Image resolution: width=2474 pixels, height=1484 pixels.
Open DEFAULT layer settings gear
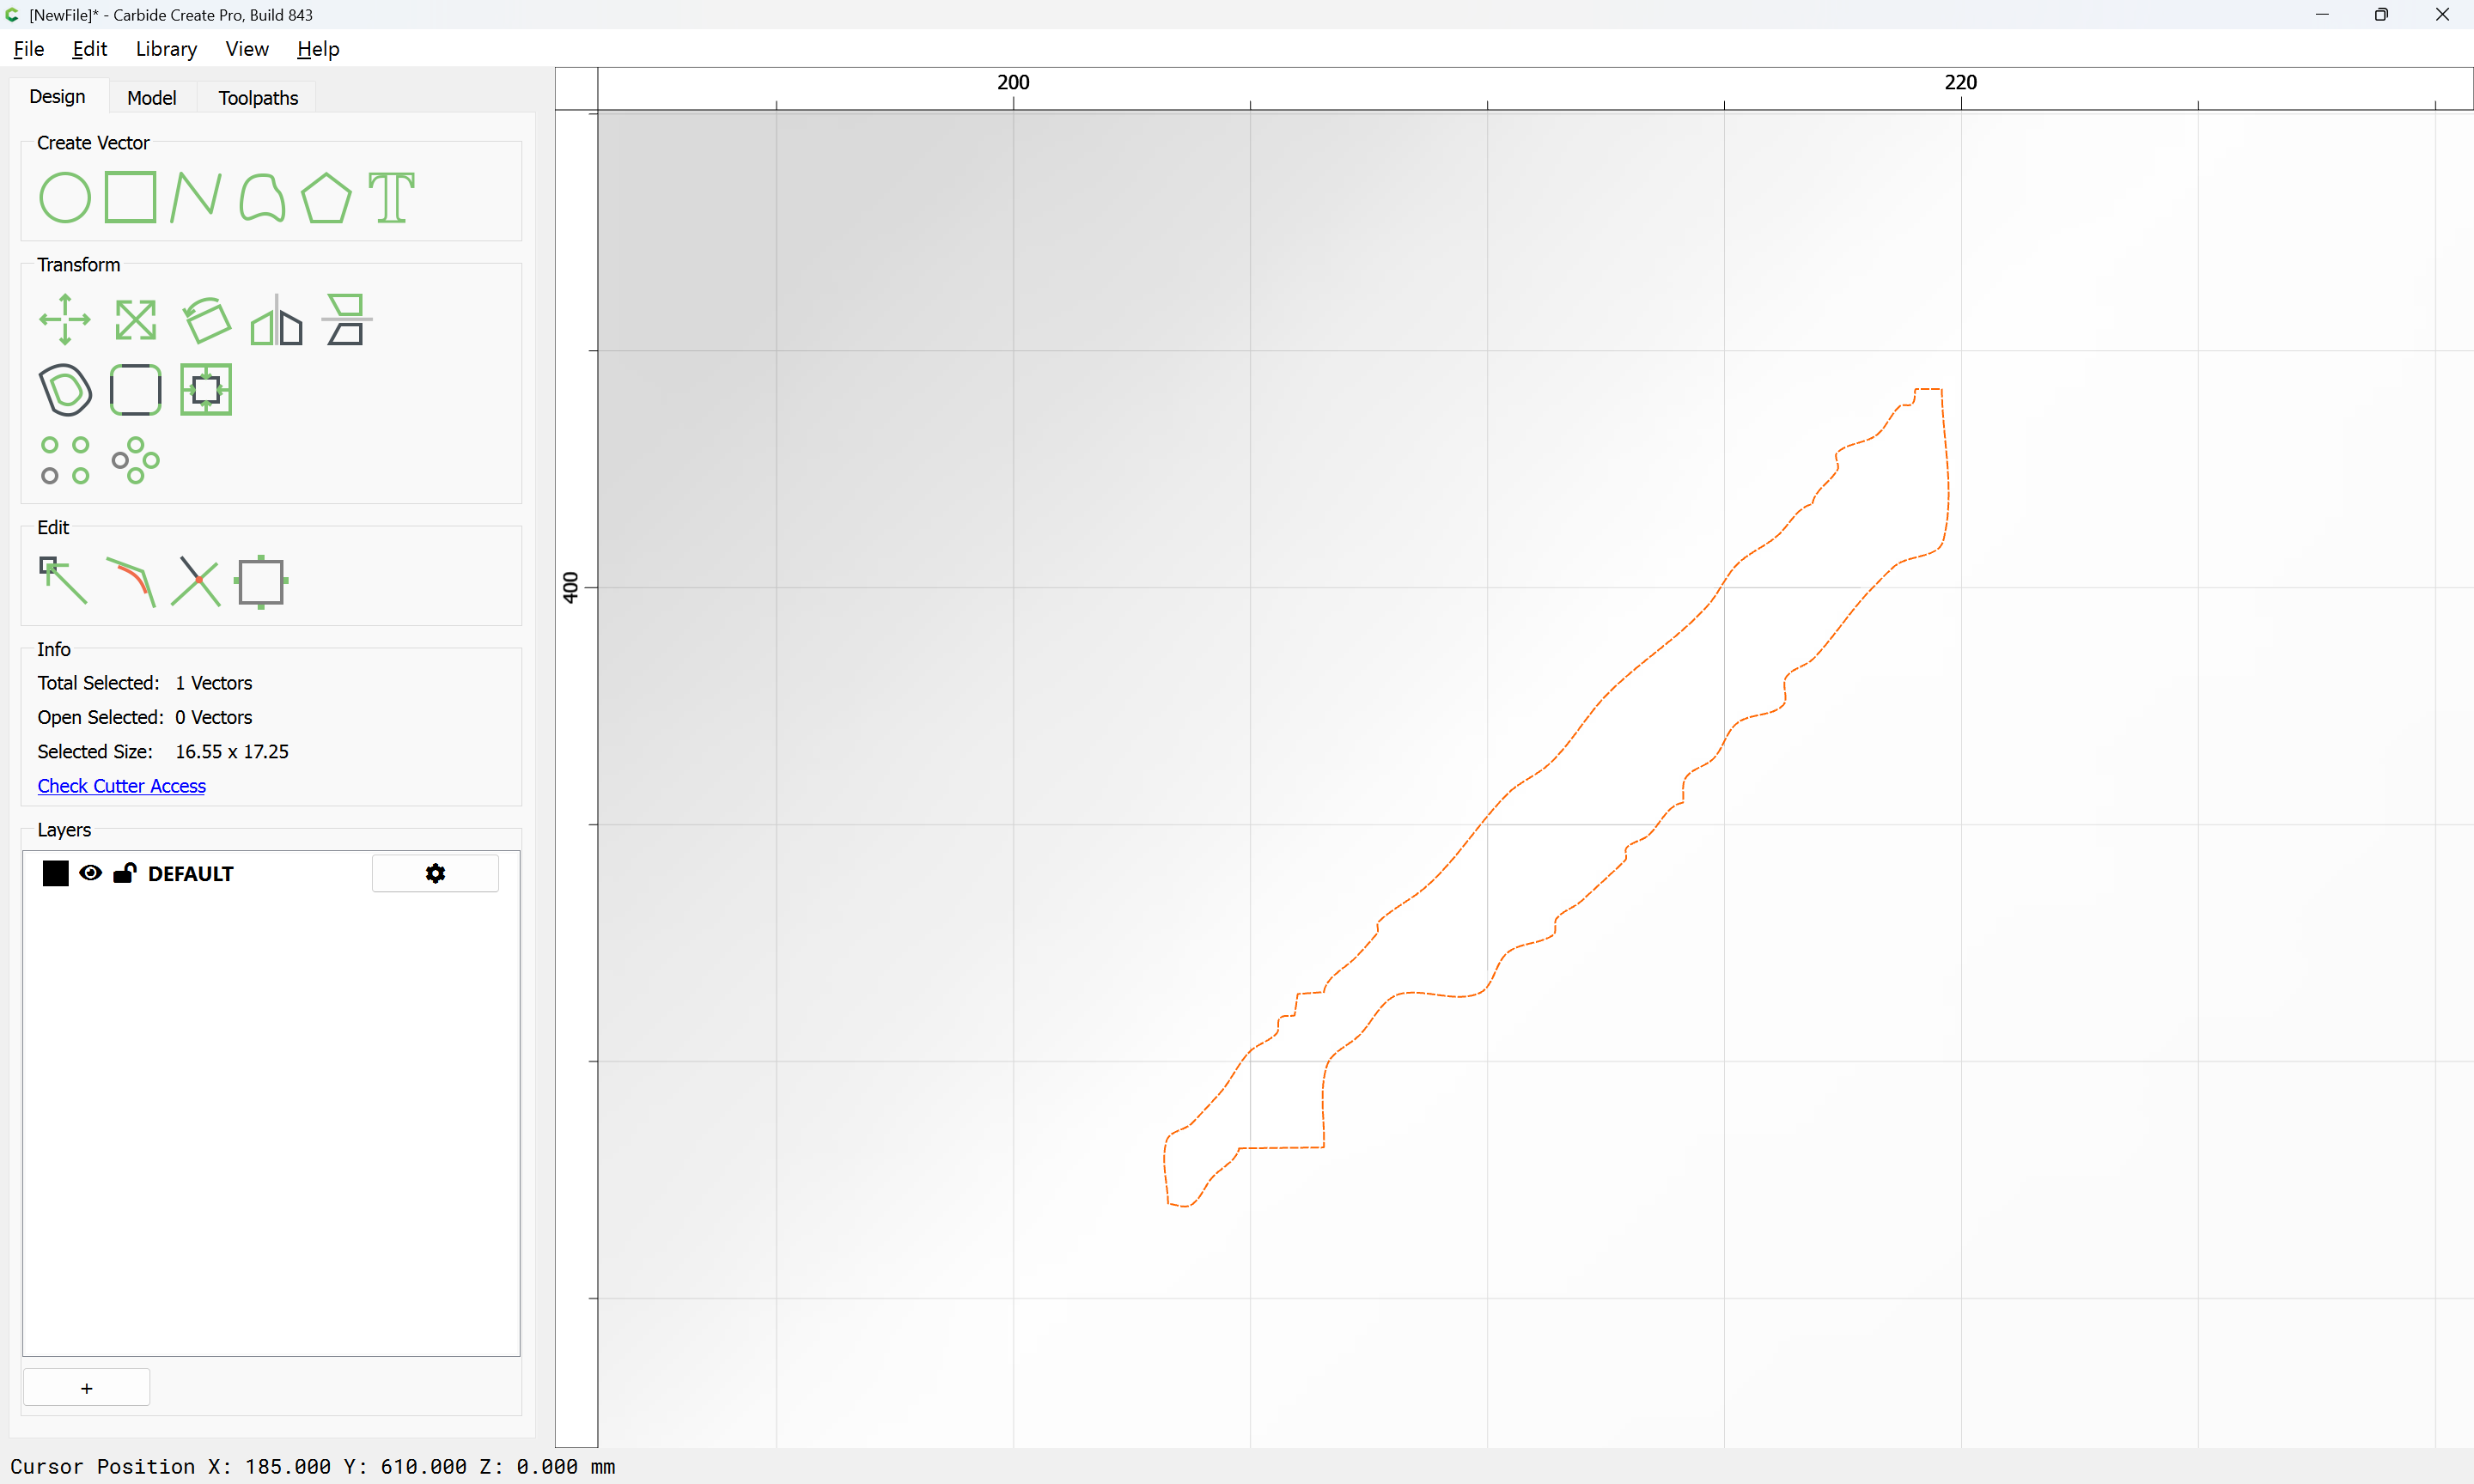(x=435, y=873)
